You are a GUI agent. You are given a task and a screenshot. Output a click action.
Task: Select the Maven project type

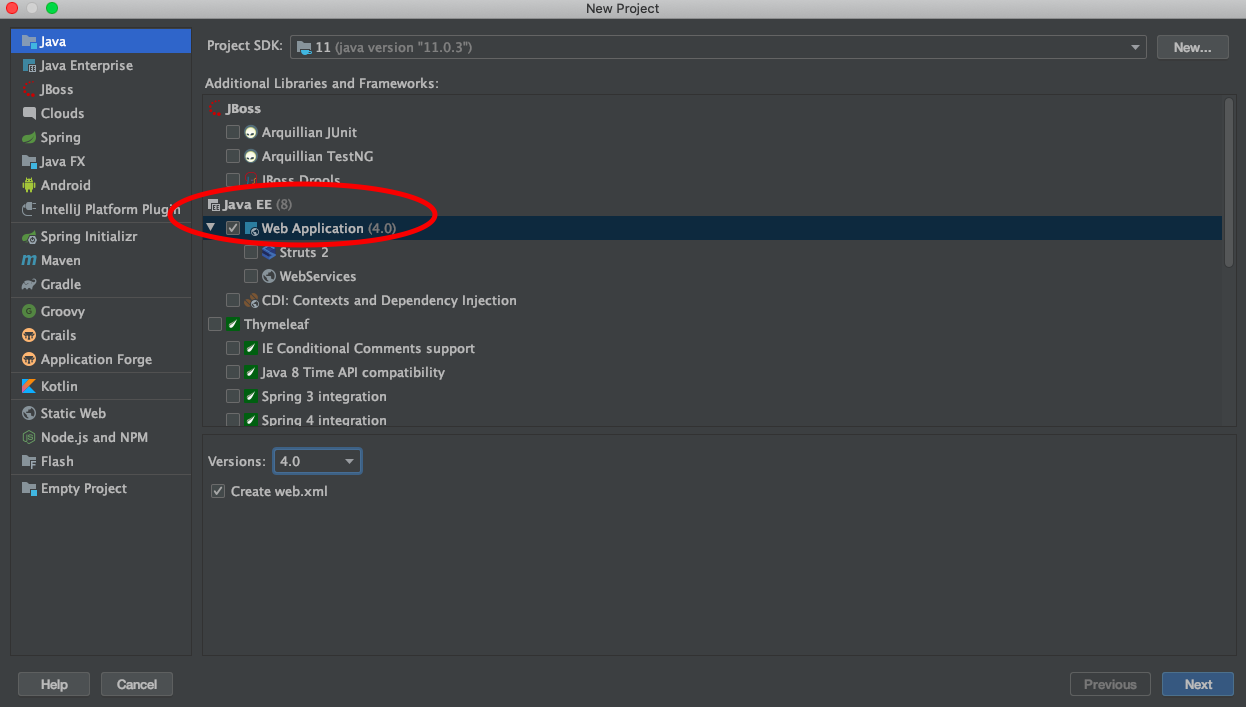(x=101, y=261)
